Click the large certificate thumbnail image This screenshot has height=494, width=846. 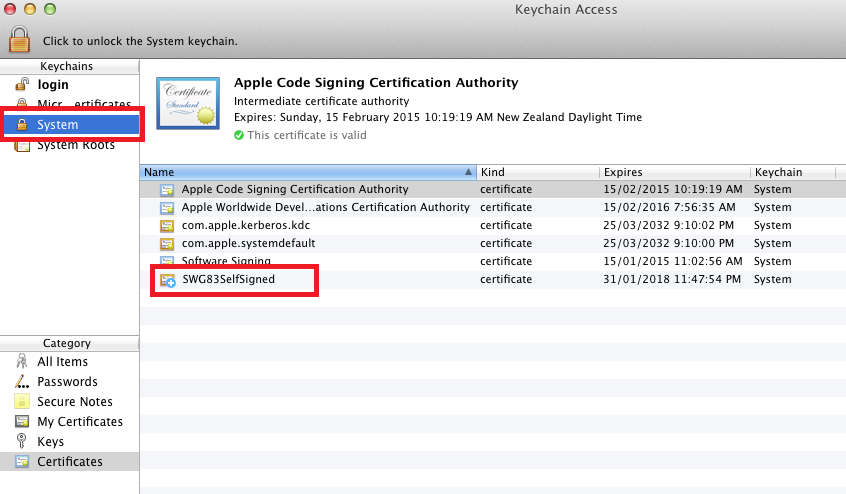pyautogui.click(x=187, y=105)
